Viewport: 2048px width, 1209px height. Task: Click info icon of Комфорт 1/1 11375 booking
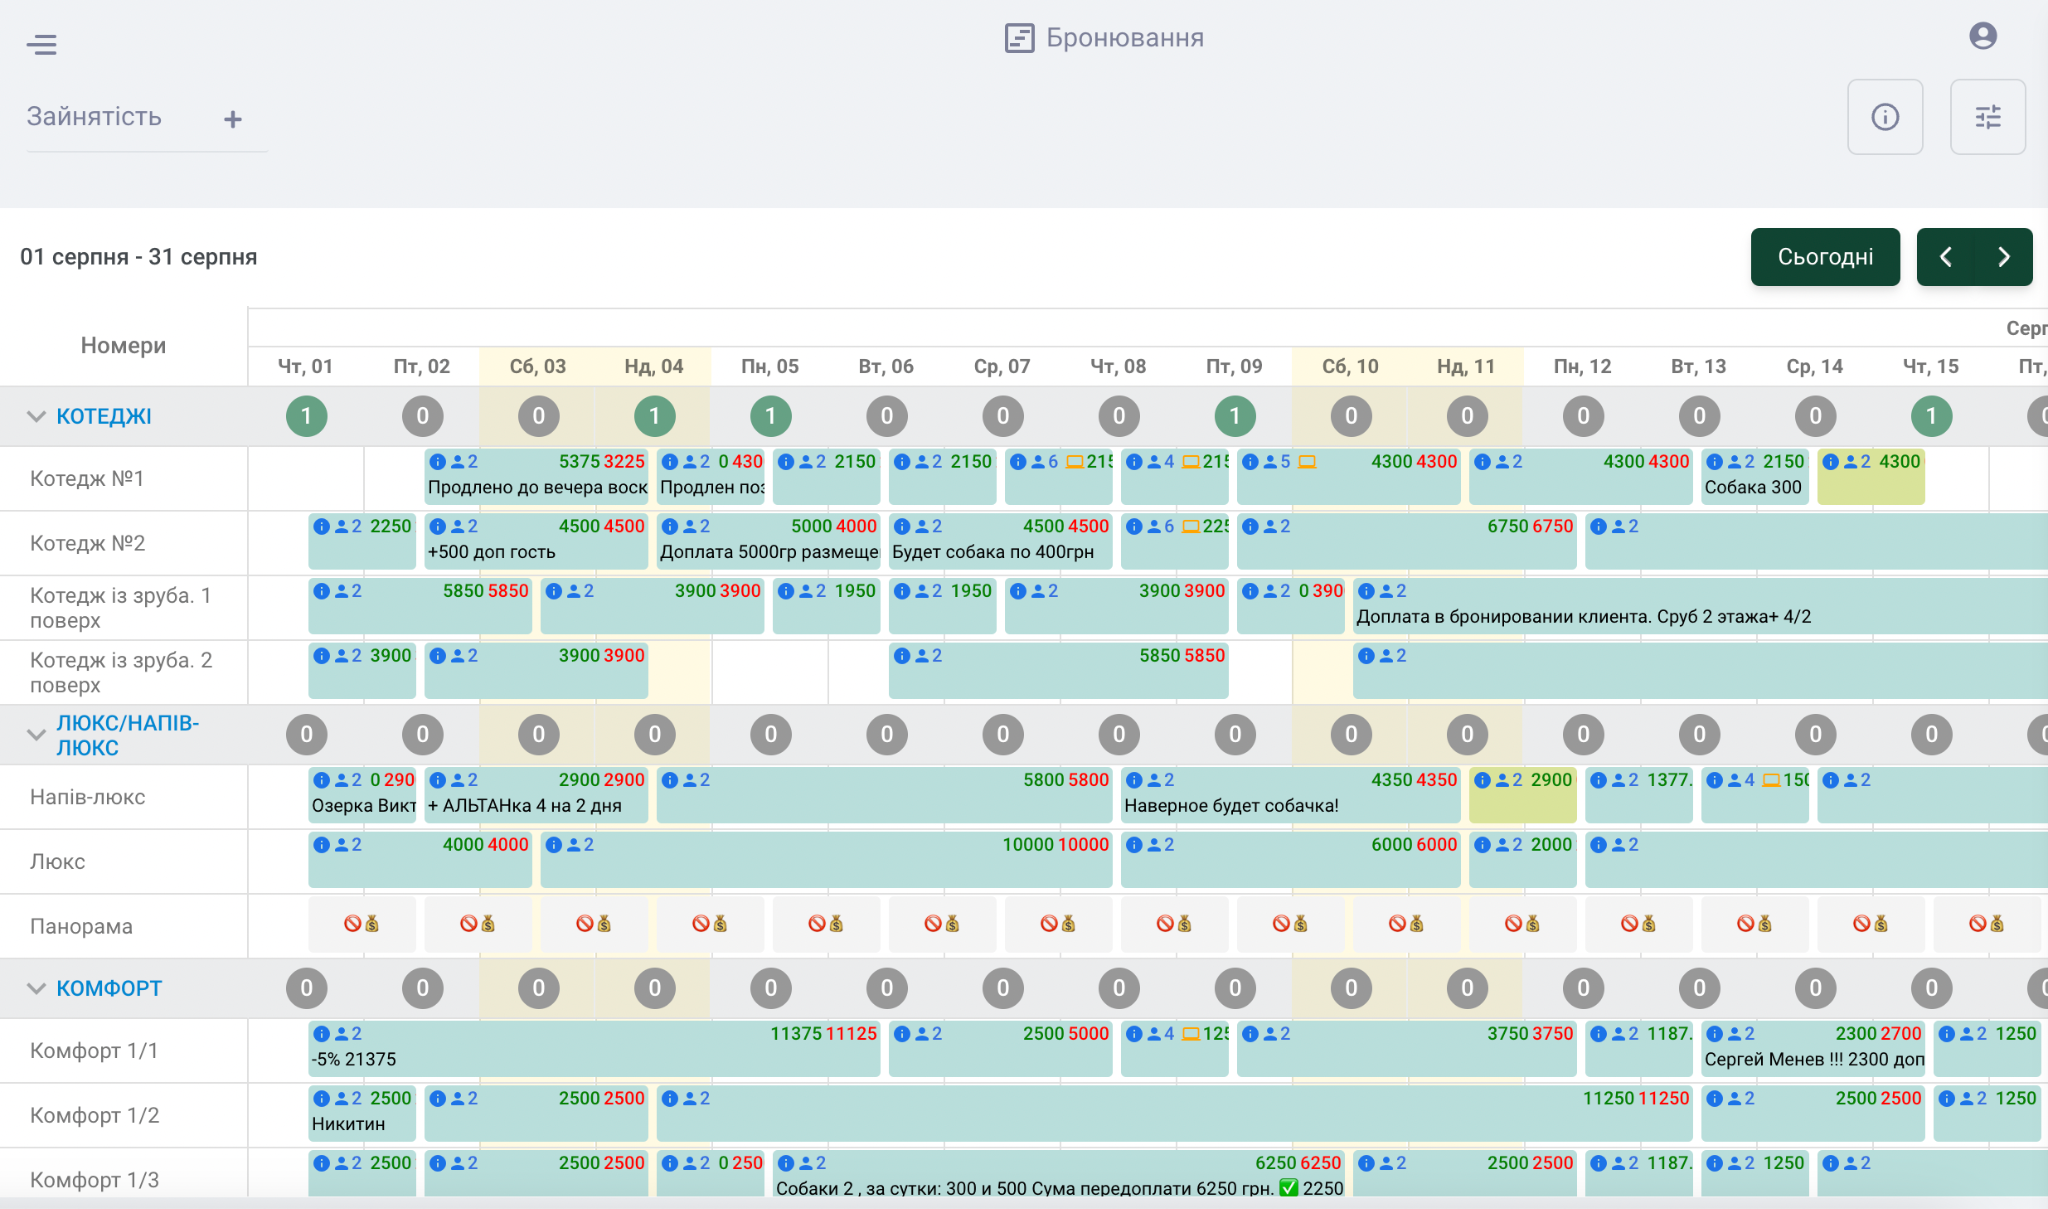[321, 1034]
